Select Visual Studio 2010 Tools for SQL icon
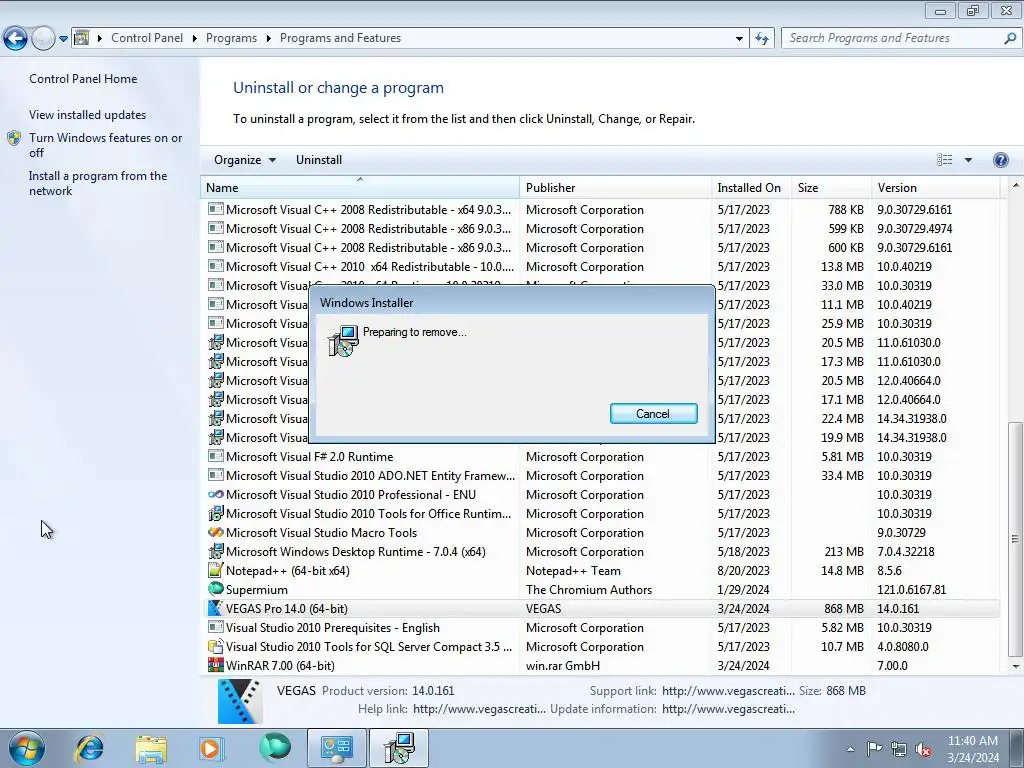Viewport: 1024px width, 768px height. [x=216, y=646]
